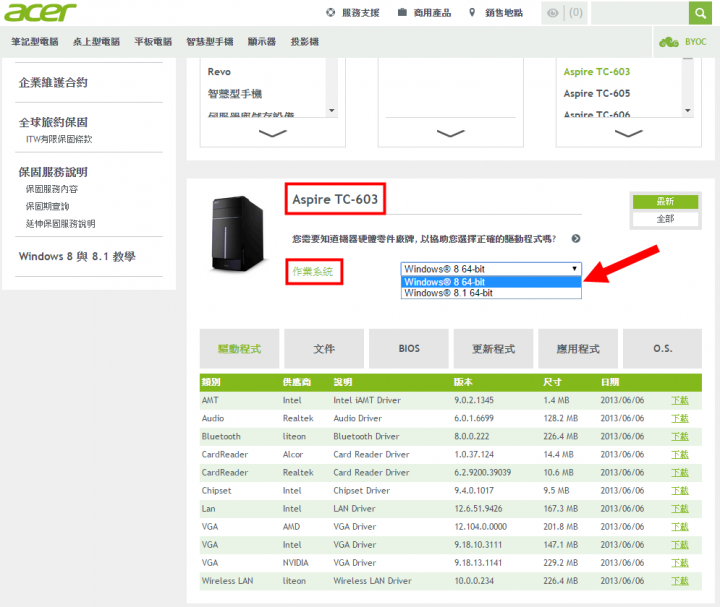Open 保固服務說明 sidebar heading
Screen dimensions: 720x607
pos(53,172)
